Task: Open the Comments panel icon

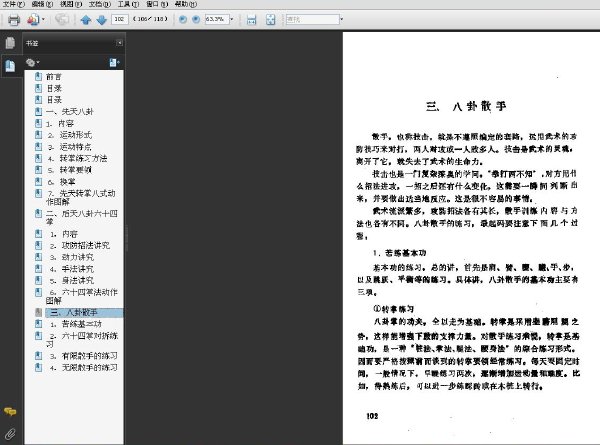Action: (10, 412)
